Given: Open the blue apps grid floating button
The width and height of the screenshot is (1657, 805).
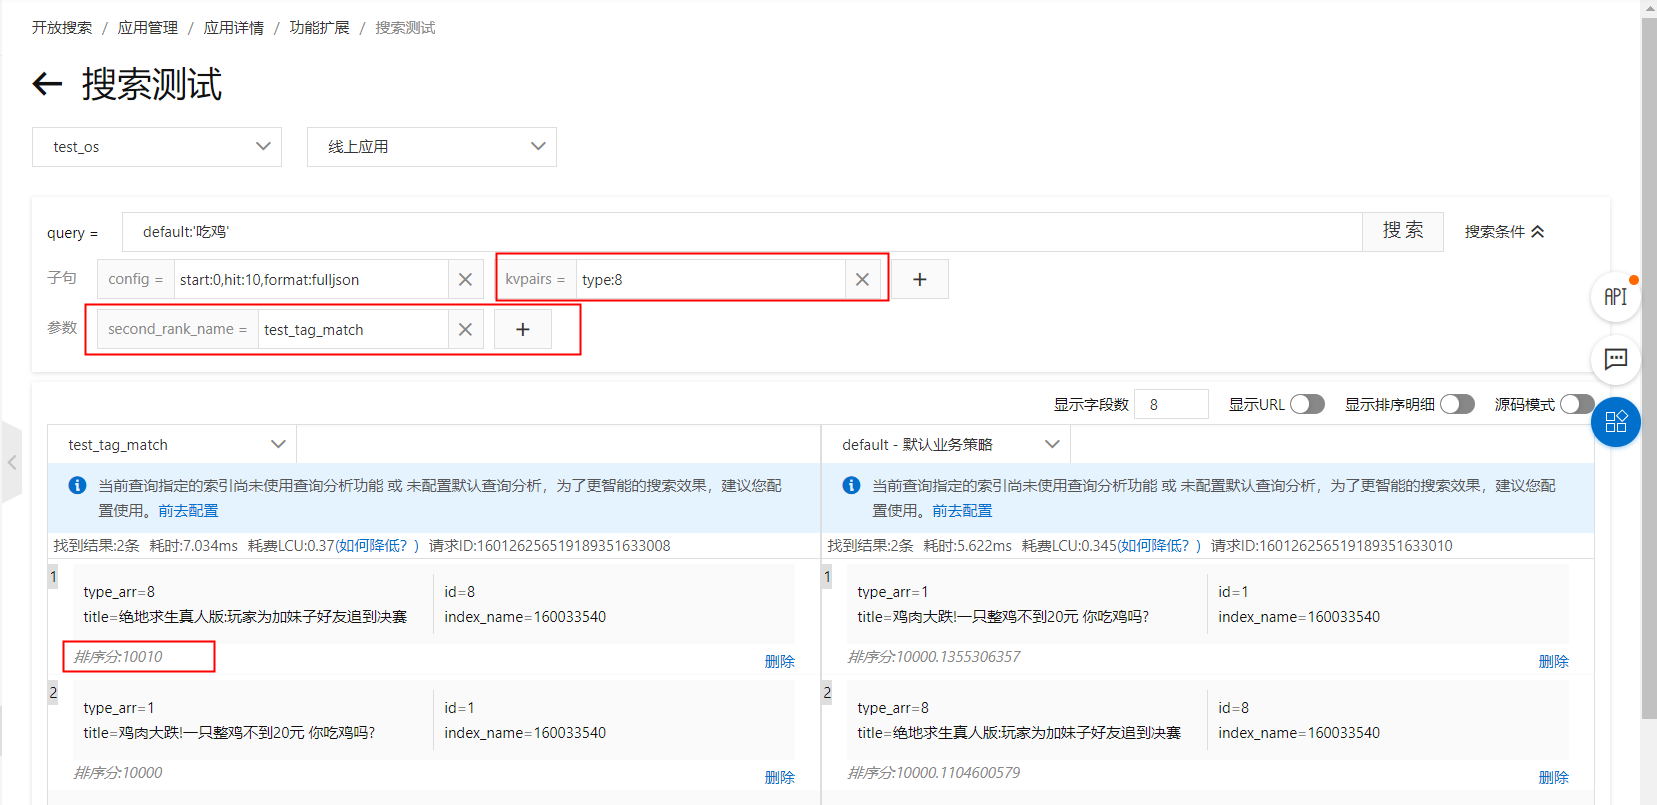Looking at the screenshot, I should (x=1615, y=422).
